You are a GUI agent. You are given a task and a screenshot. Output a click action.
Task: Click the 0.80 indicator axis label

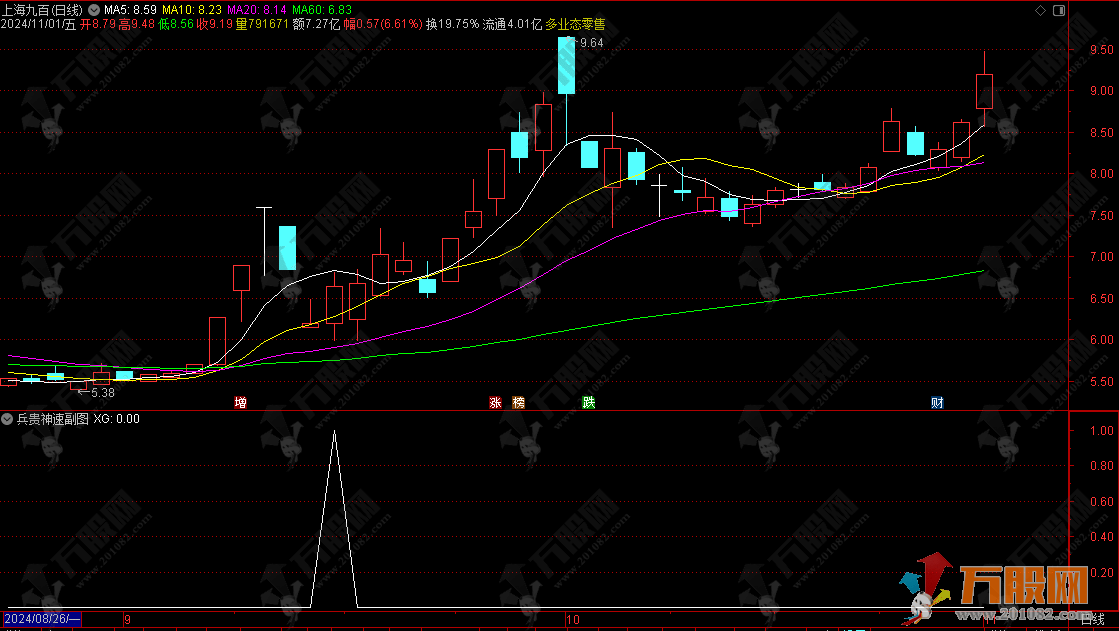(x=1102, y=466)
